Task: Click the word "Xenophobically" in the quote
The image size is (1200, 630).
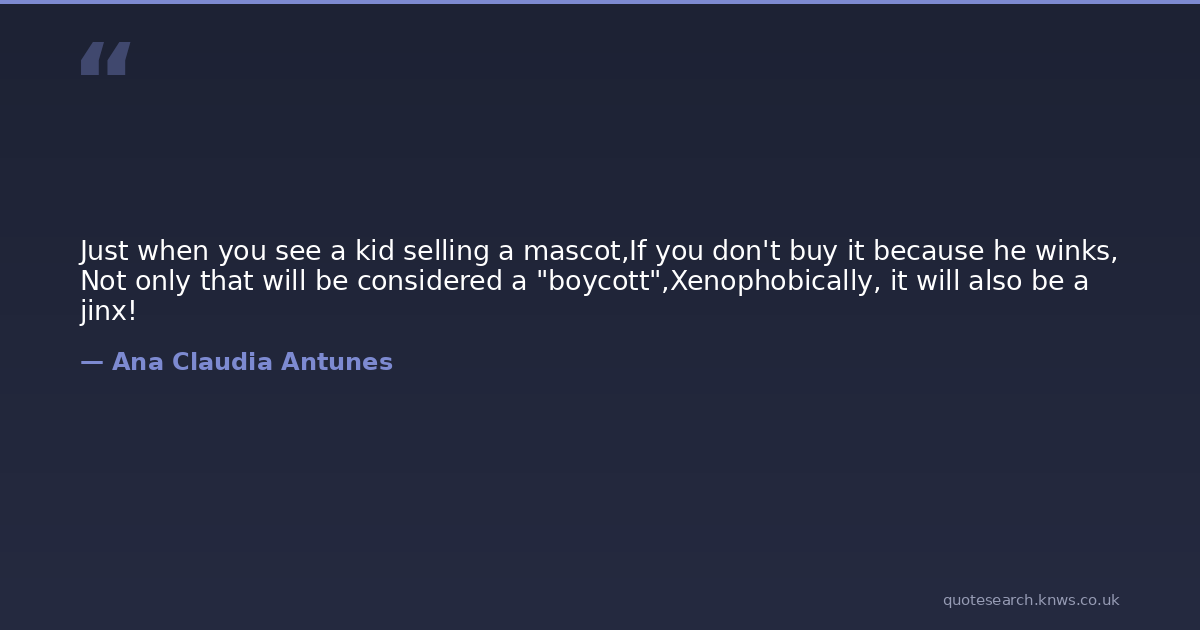Action: 774,281
